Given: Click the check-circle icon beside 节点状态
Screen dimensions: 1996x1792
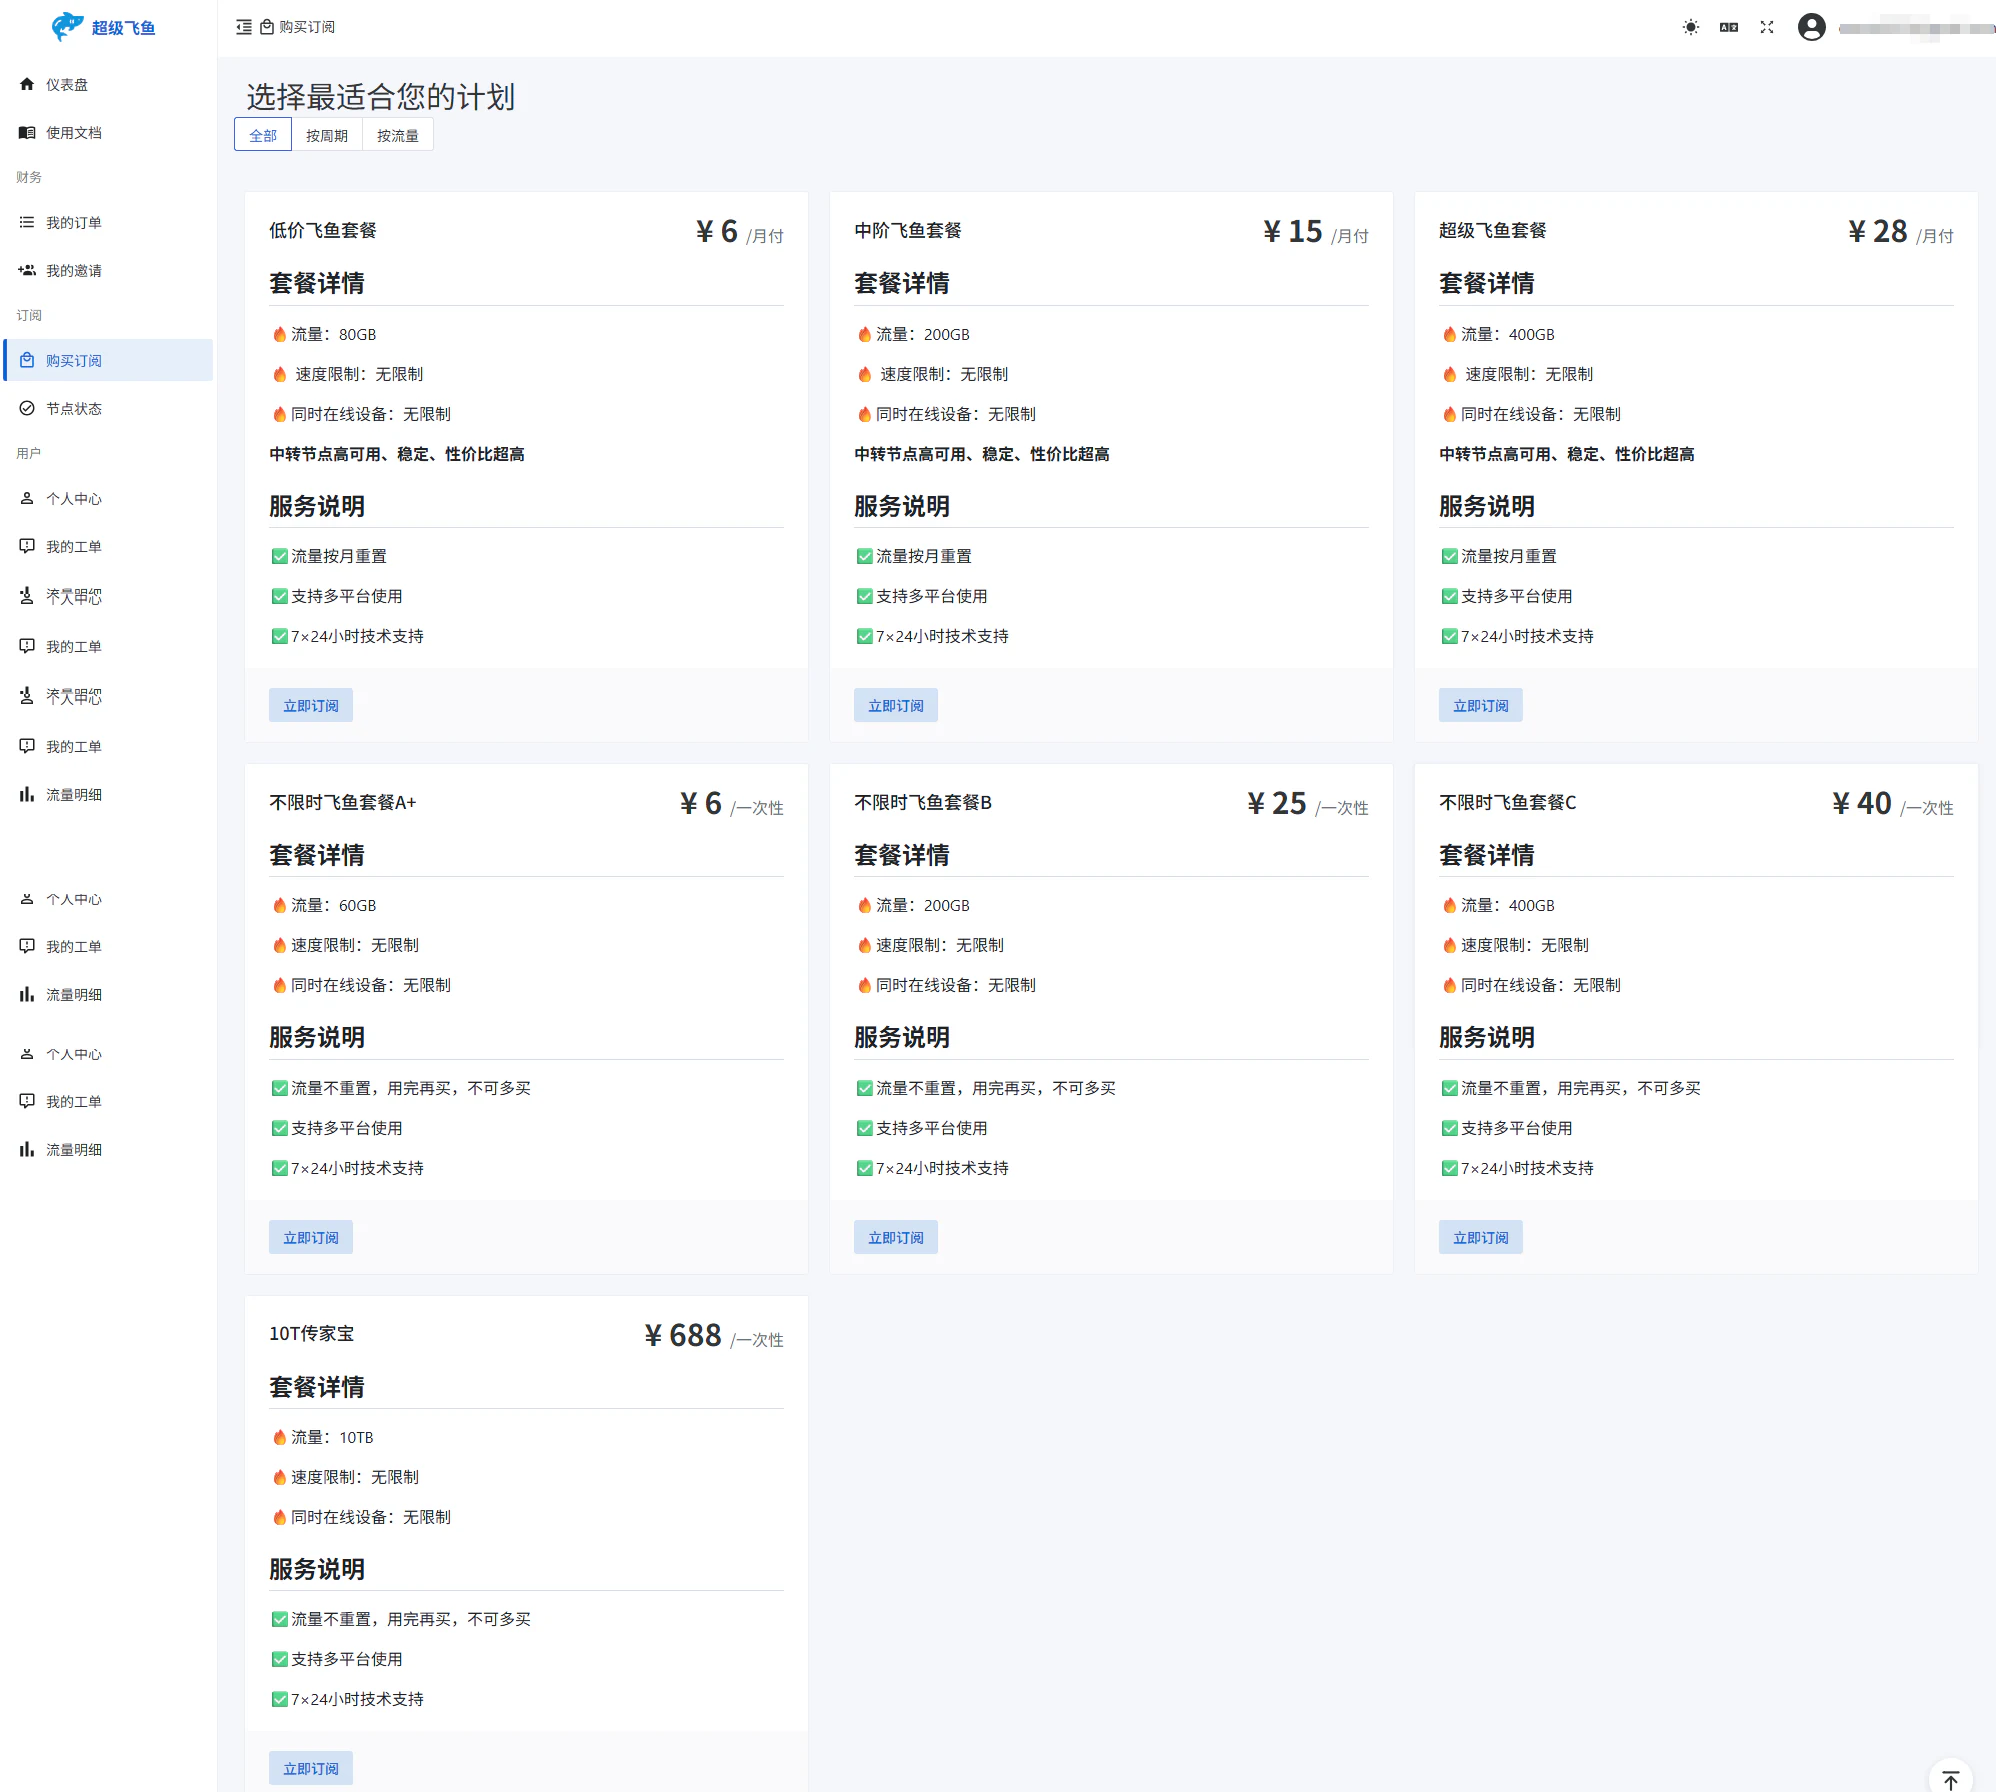Looking at the screenshot, I should coord(27,408).
